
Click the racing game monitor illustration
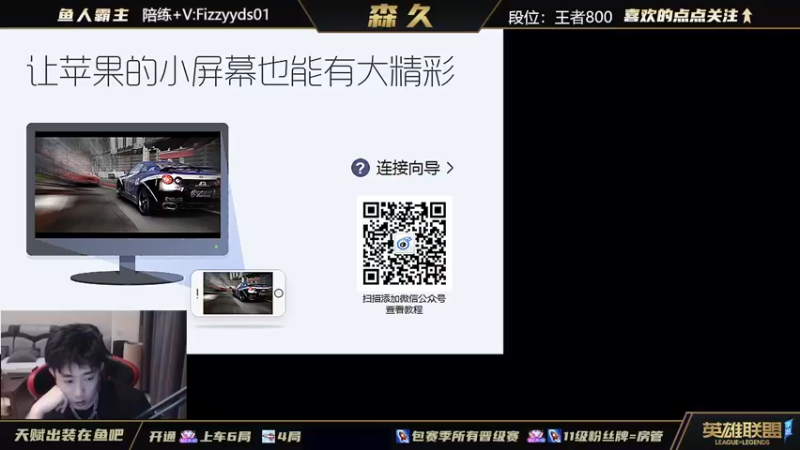[128, 203]
